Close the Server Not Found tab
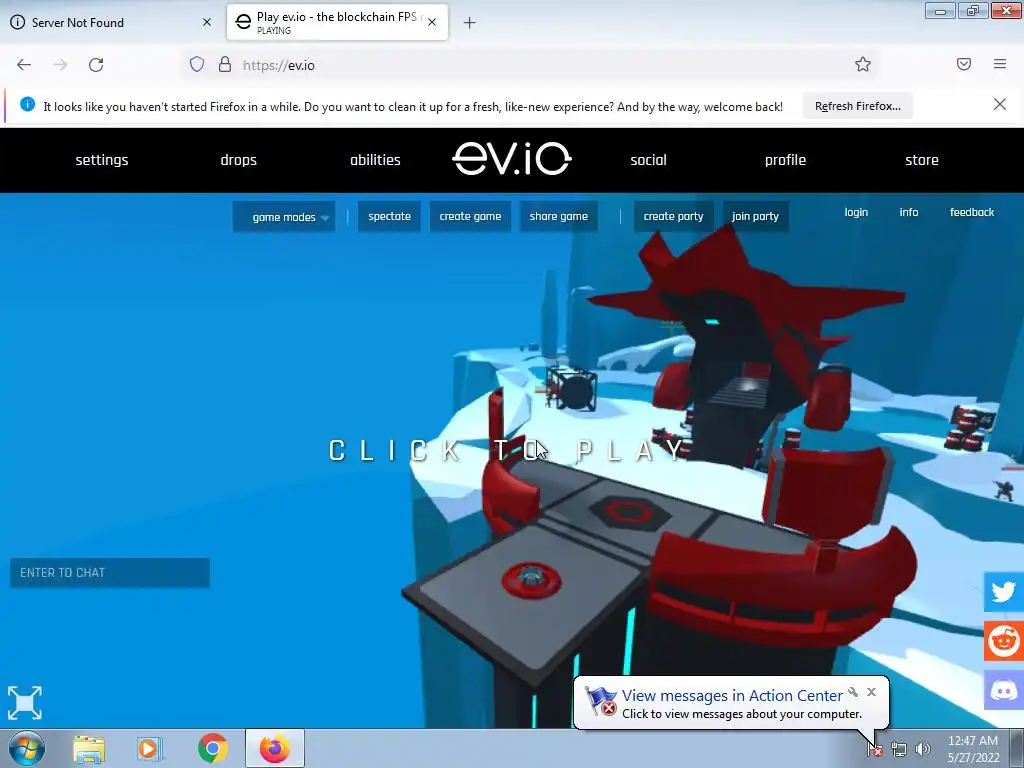 coord(207,22)
